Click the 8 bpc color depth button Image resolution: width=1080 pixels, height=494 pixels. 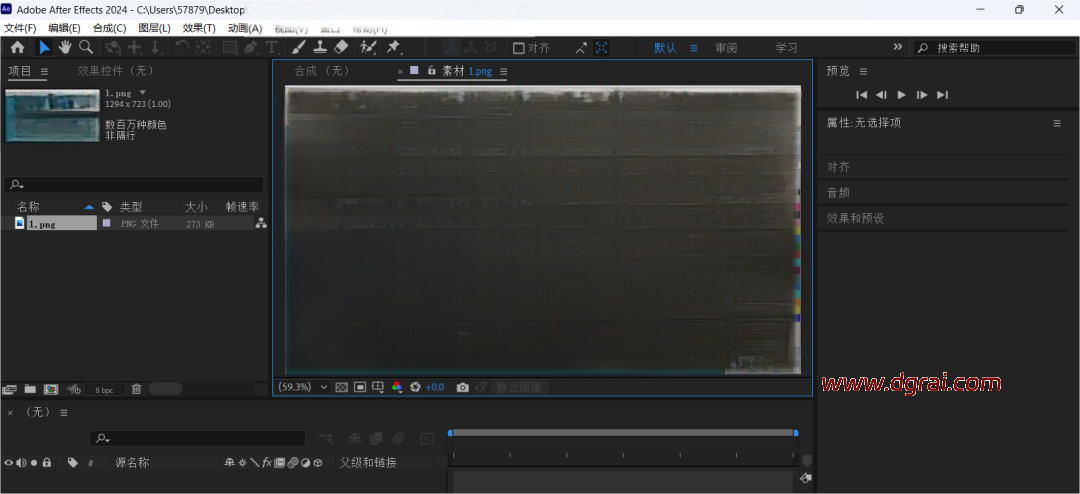103,389
